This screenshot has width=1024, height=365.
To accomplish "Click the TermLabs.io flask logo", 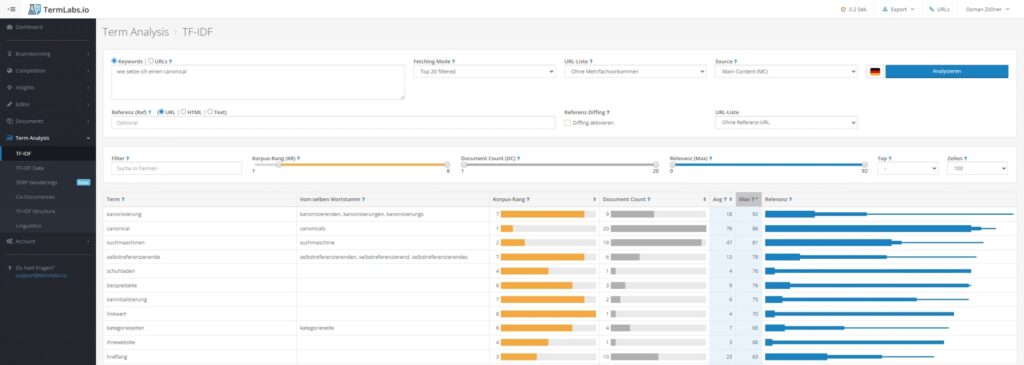I will coord(35,9).
